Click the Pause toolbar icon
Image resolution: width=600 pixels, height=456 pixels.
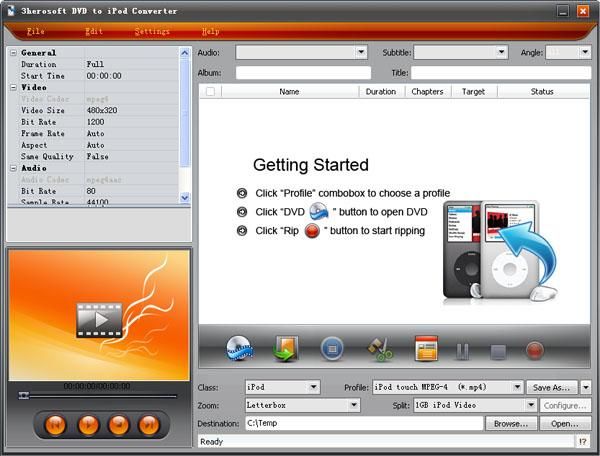click(462, 351)
